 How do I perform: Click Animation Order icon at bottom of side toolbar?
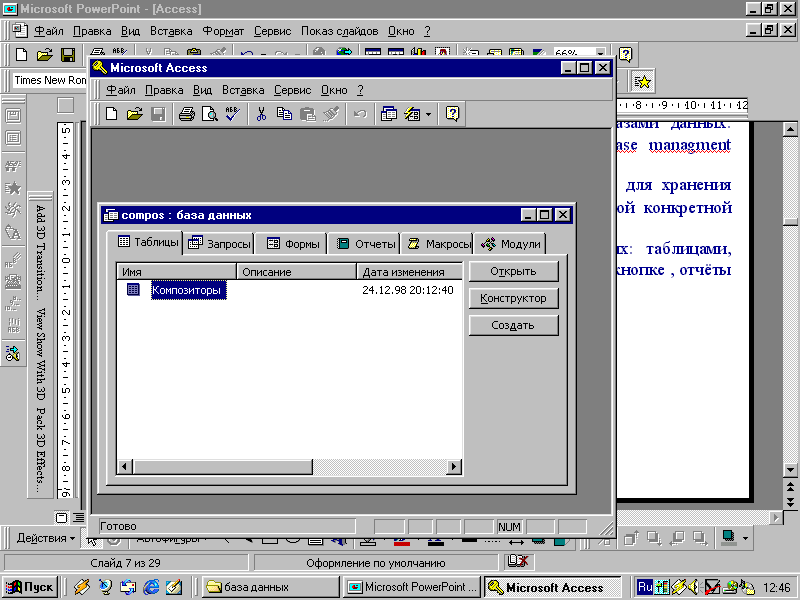point(13,353)
